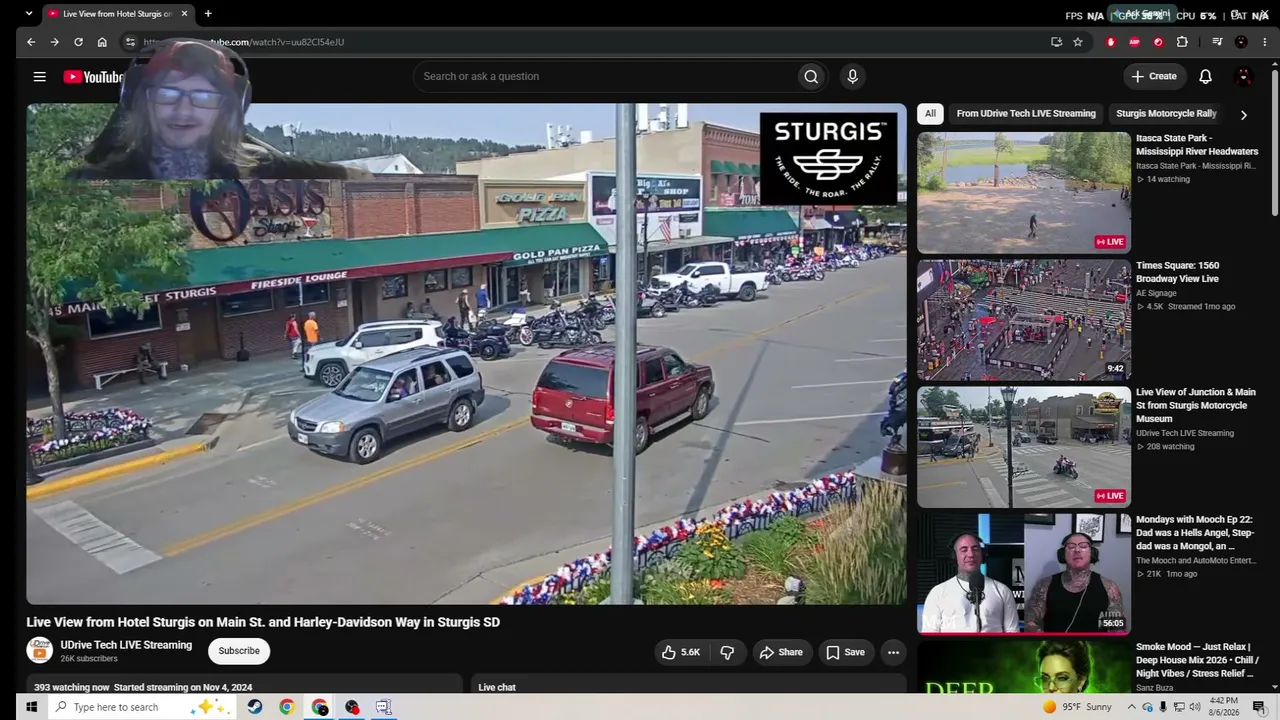Open the YouTube account avatar menu
The width and height of the screenshot is (1280, 720).
[1244, 76]
